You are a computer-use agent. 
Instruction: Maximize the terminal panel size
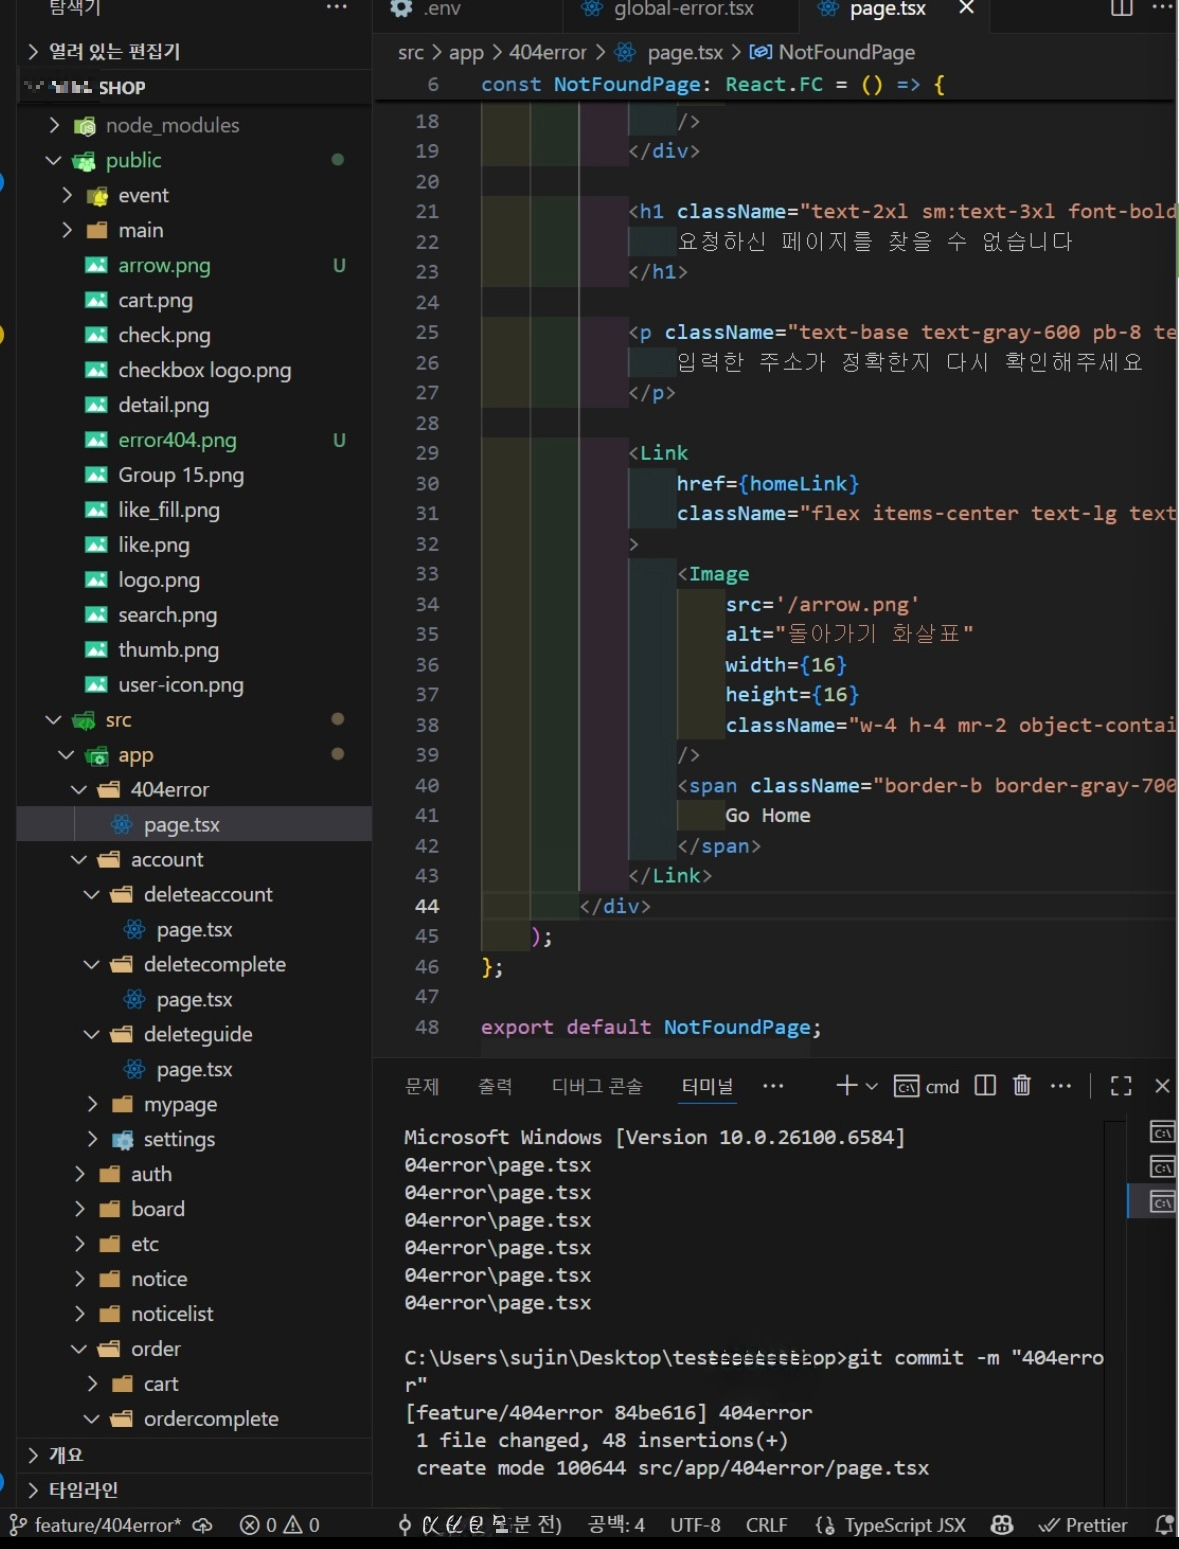pos(1121,1086)
